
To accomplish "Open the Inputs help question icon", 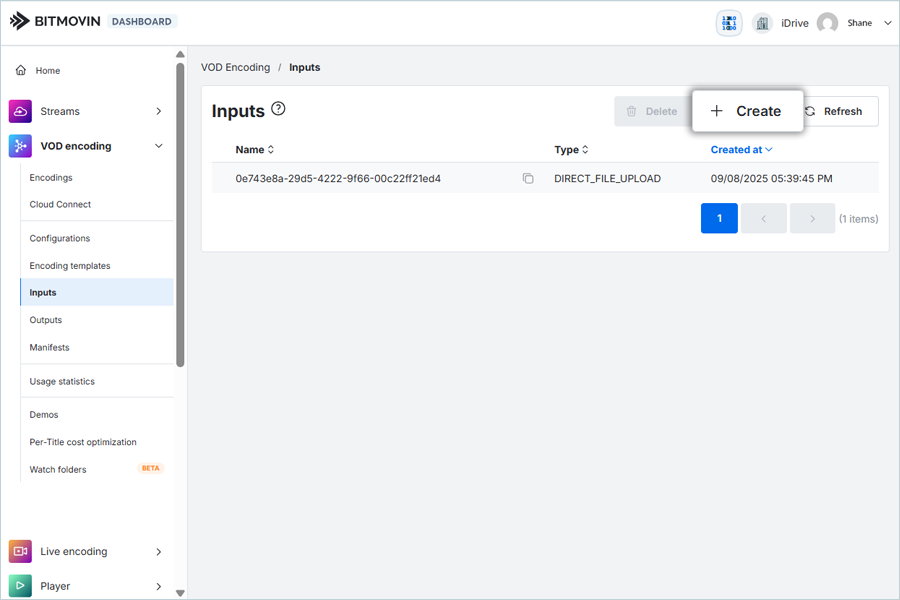I will point(279,109).
